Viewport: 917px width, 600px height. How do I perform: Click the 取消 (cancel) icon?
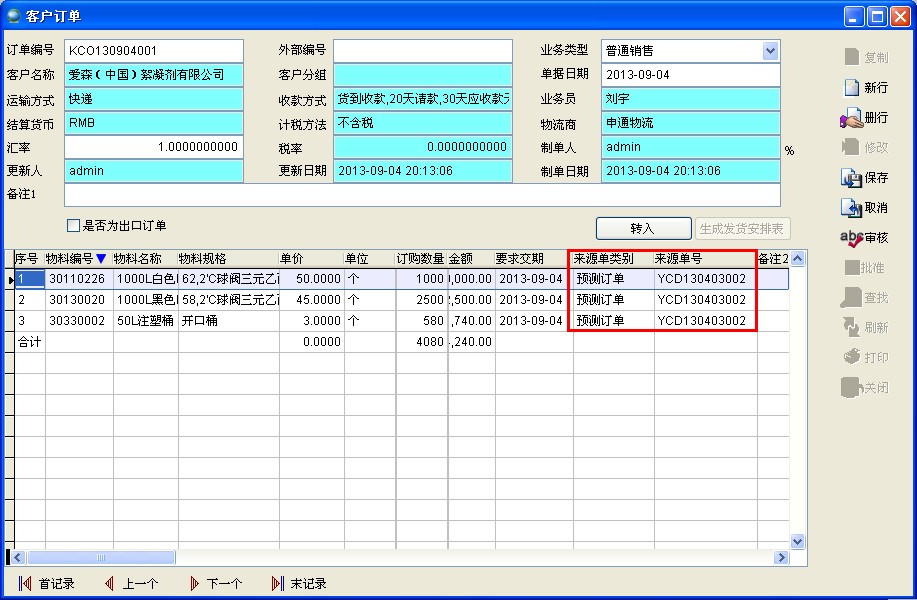pos(851,208)
